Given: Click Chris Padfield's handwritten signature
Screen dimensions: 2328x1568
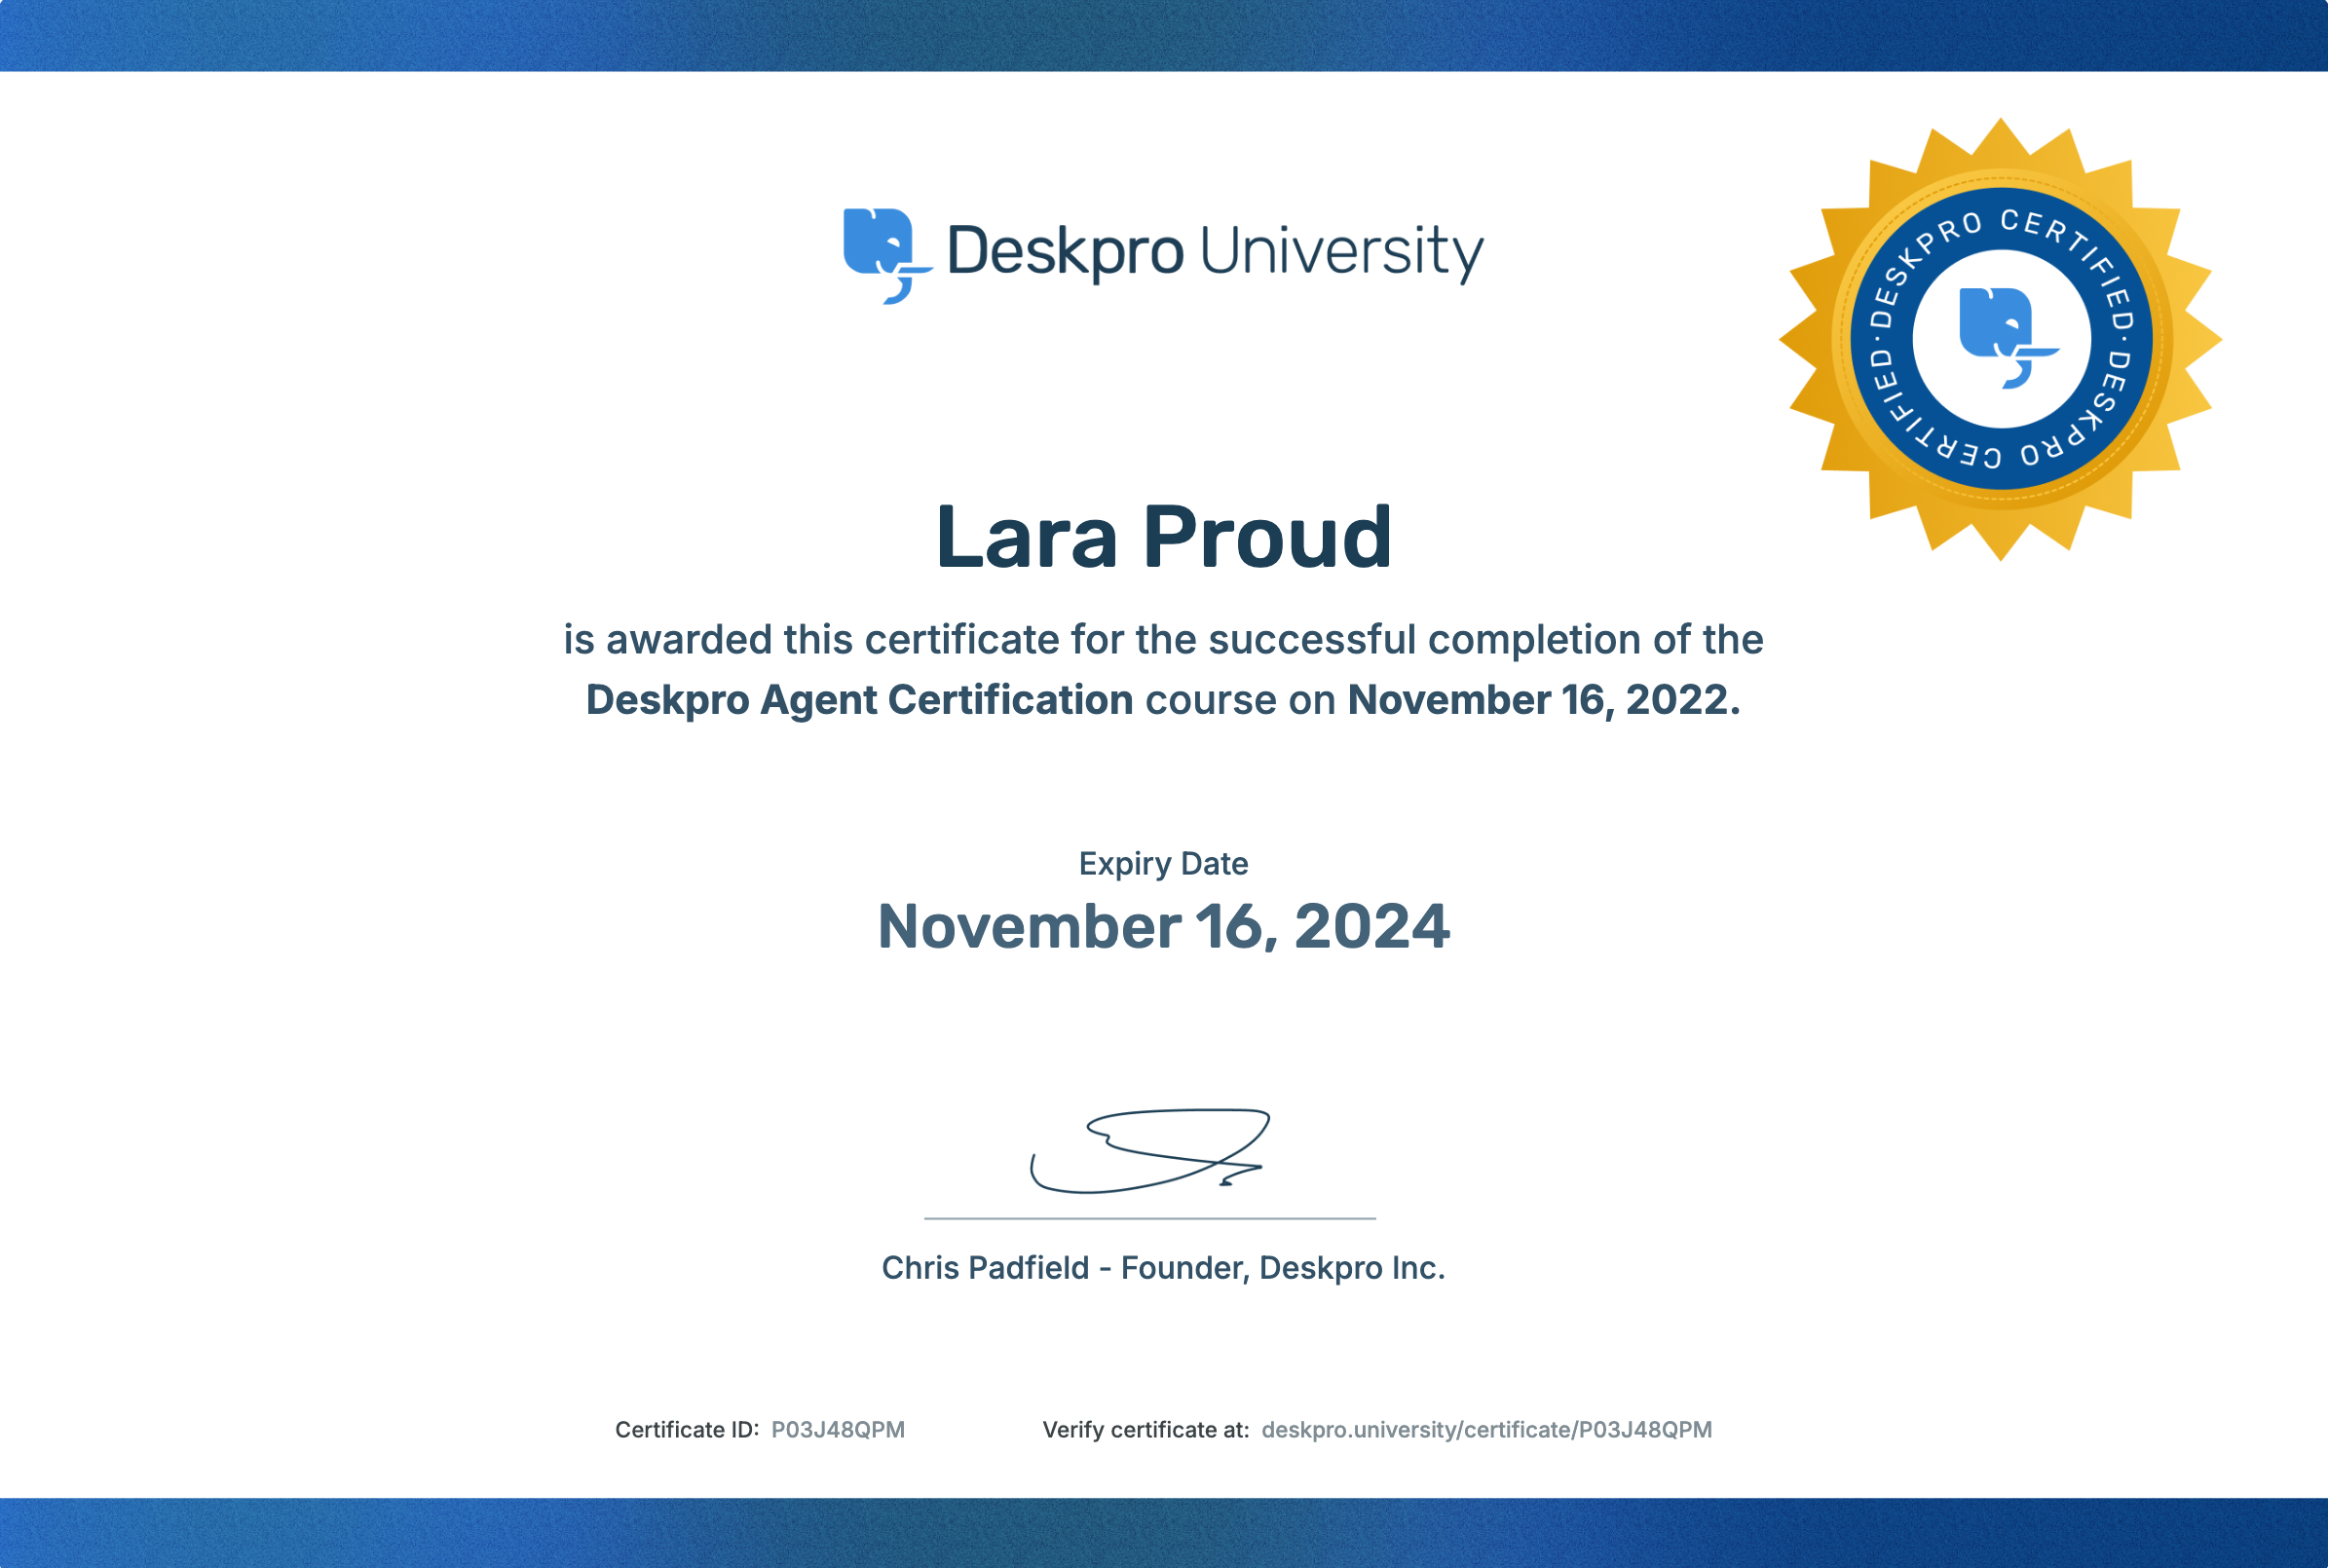Looking at the screenshot, I should [x=1150, y=1151].
